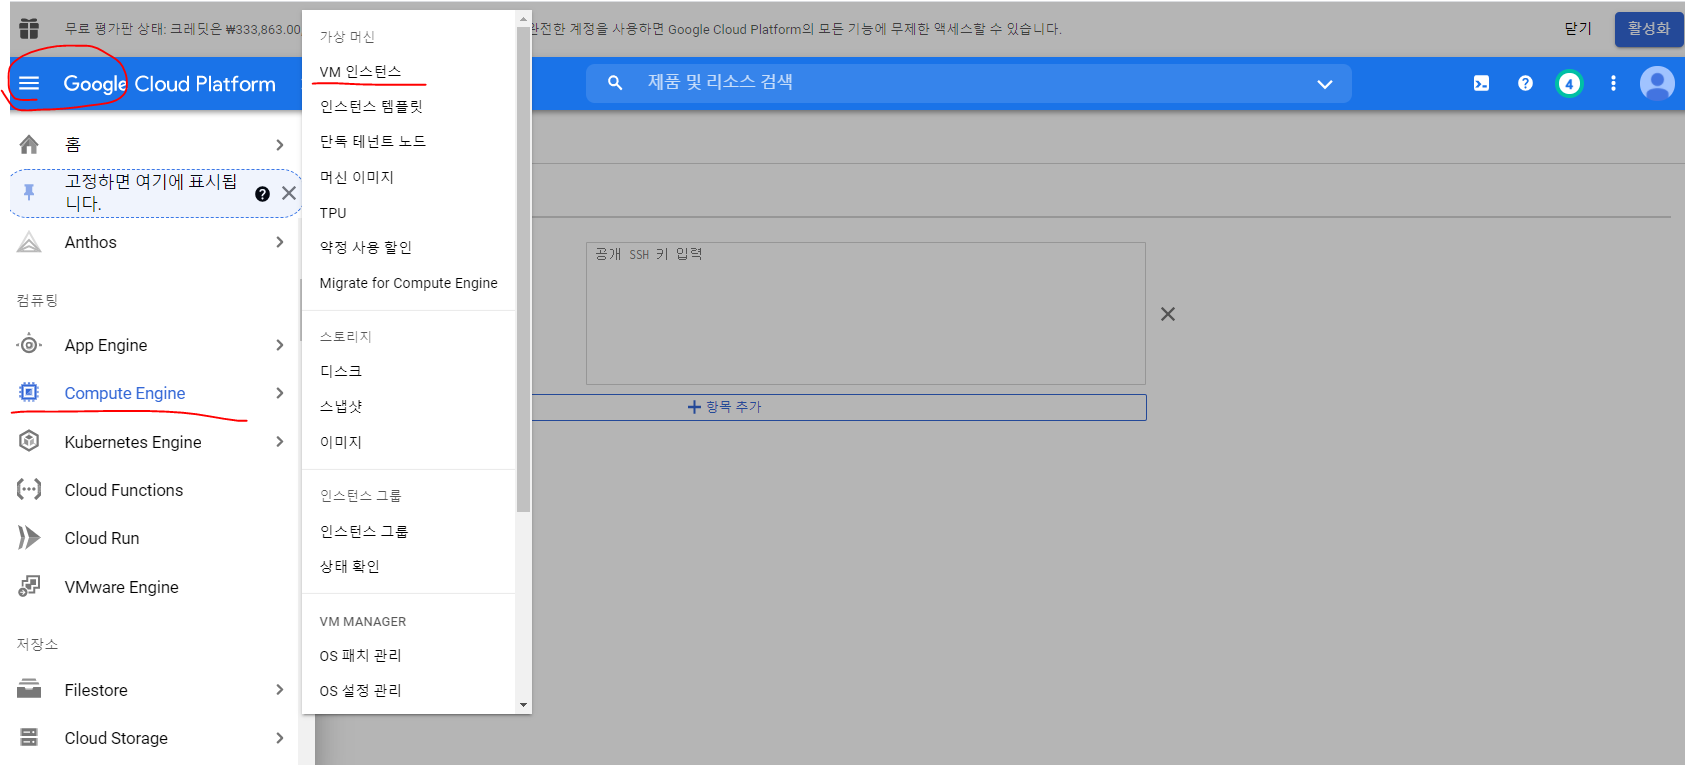Click the product and resource search field
This screenshot has height=765, width=1685.
969,83
